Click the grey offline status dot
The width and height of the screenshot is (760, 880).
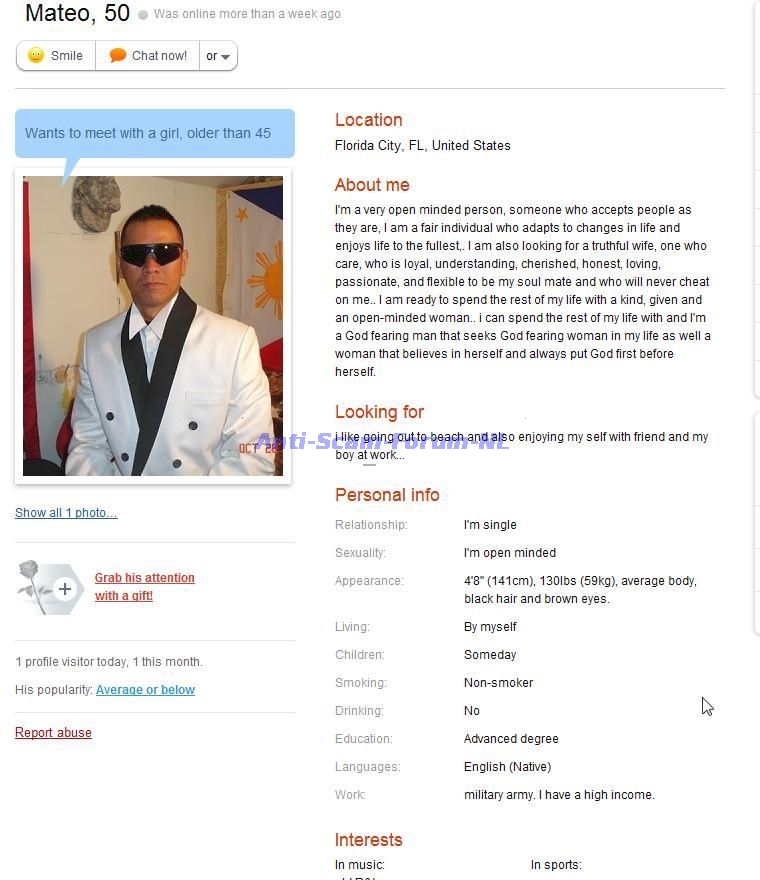(143, 15)
